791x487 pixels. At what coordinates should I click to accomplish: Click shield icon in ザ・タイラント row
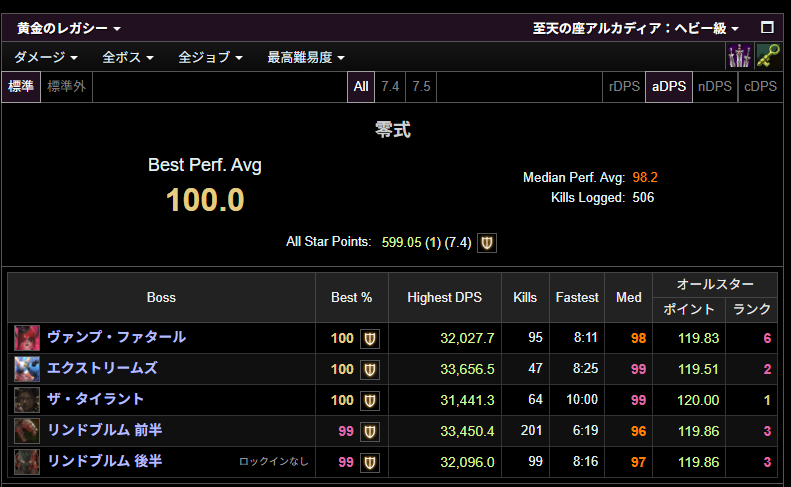[x=370, y=401]
